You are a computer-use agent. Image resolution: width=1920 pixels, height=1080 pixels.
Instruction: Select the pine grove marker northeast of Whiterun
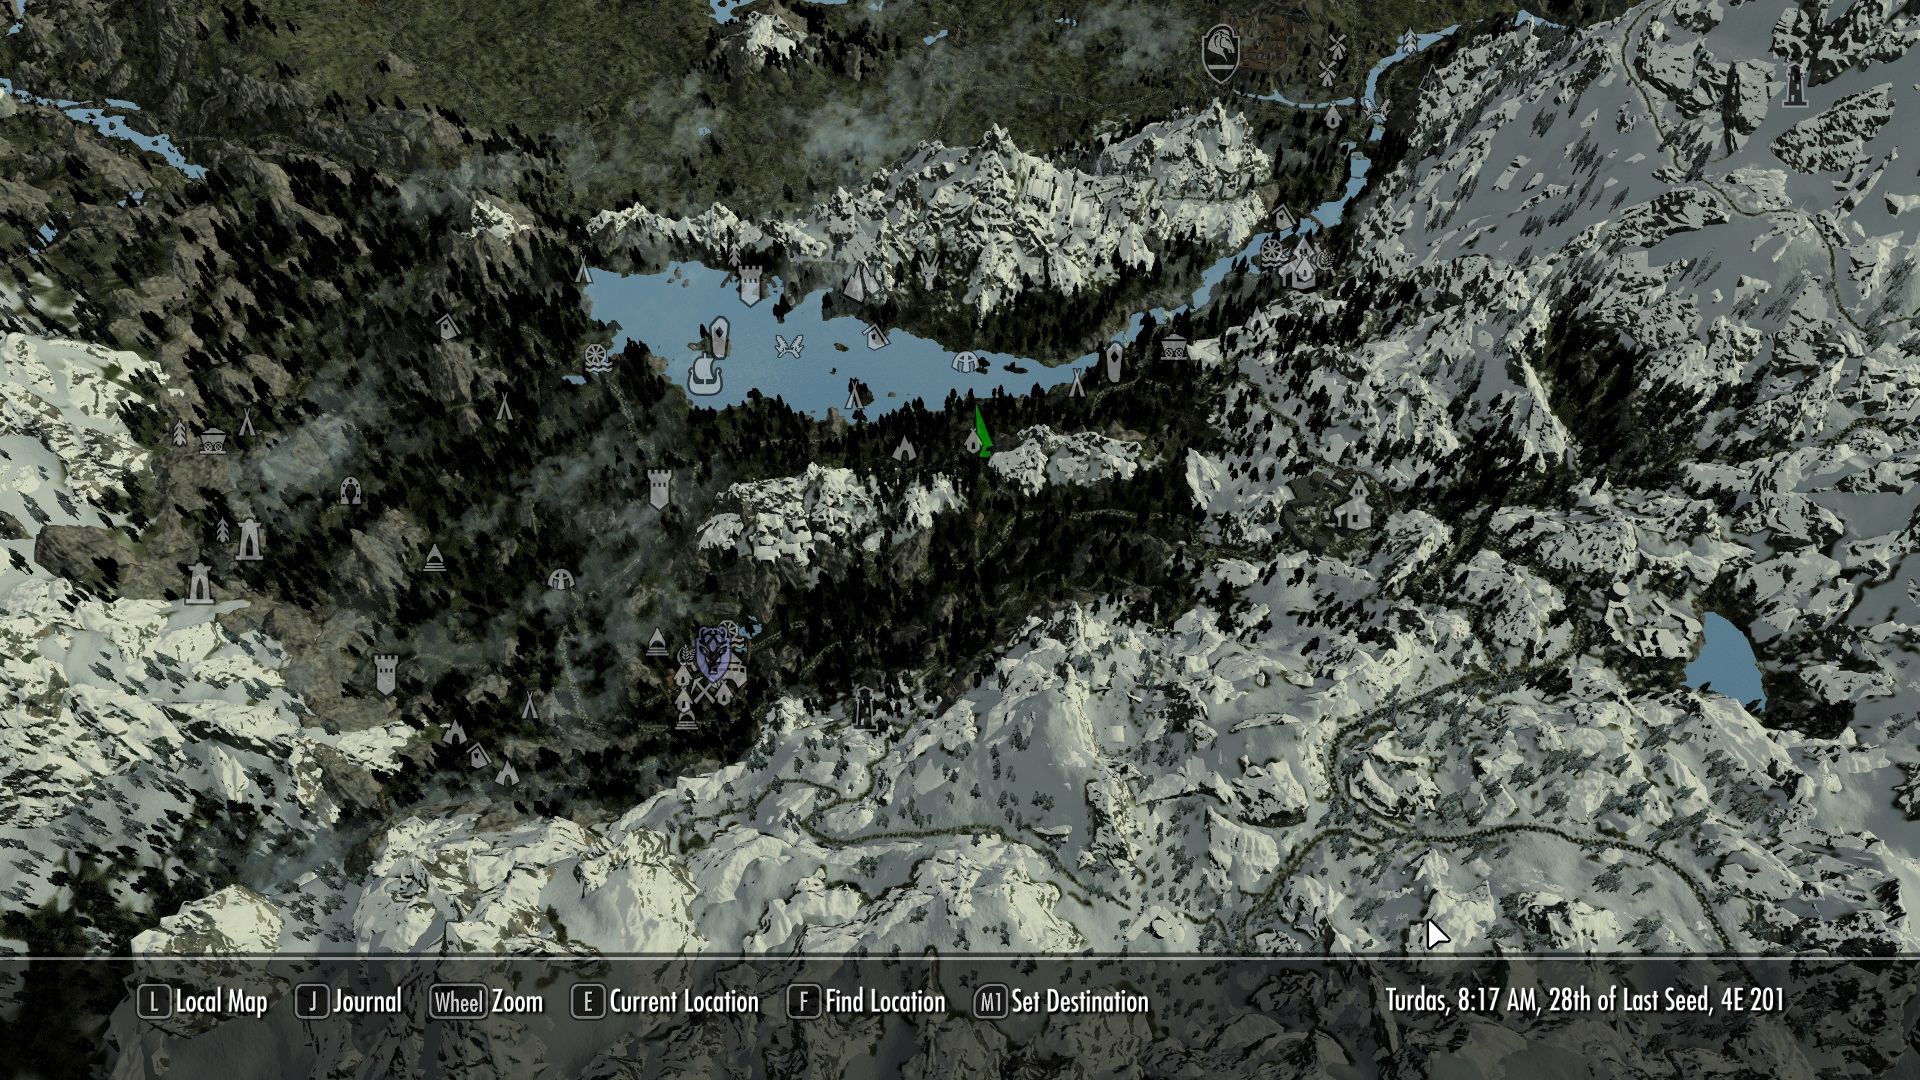pos(1409,41)
